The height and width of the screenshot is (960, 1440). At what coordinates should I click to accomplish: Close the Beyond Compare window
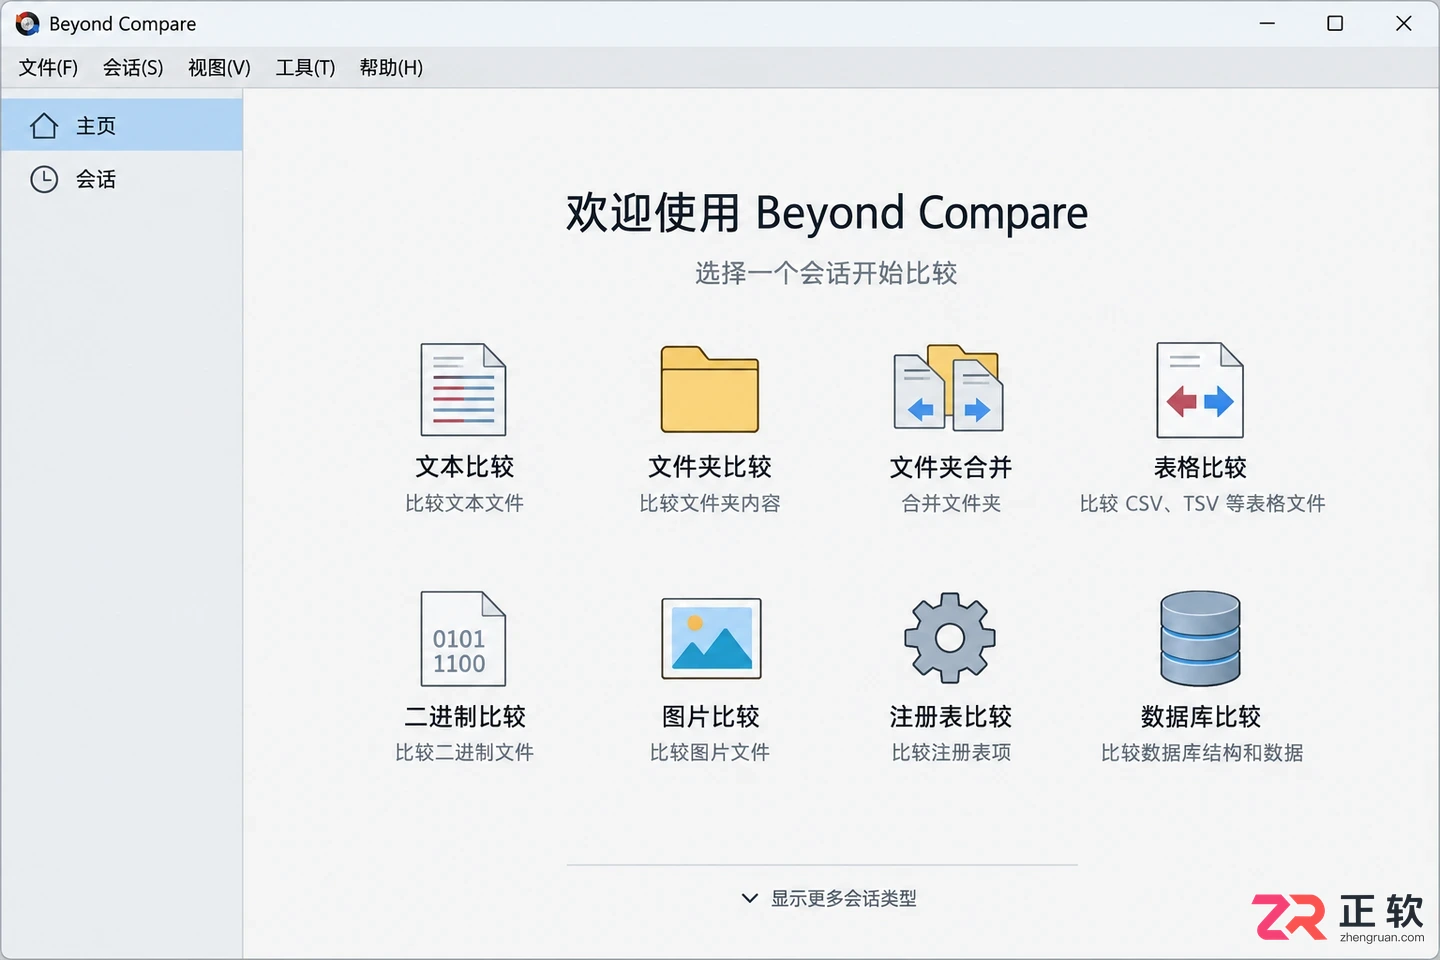click(1404, 23)
